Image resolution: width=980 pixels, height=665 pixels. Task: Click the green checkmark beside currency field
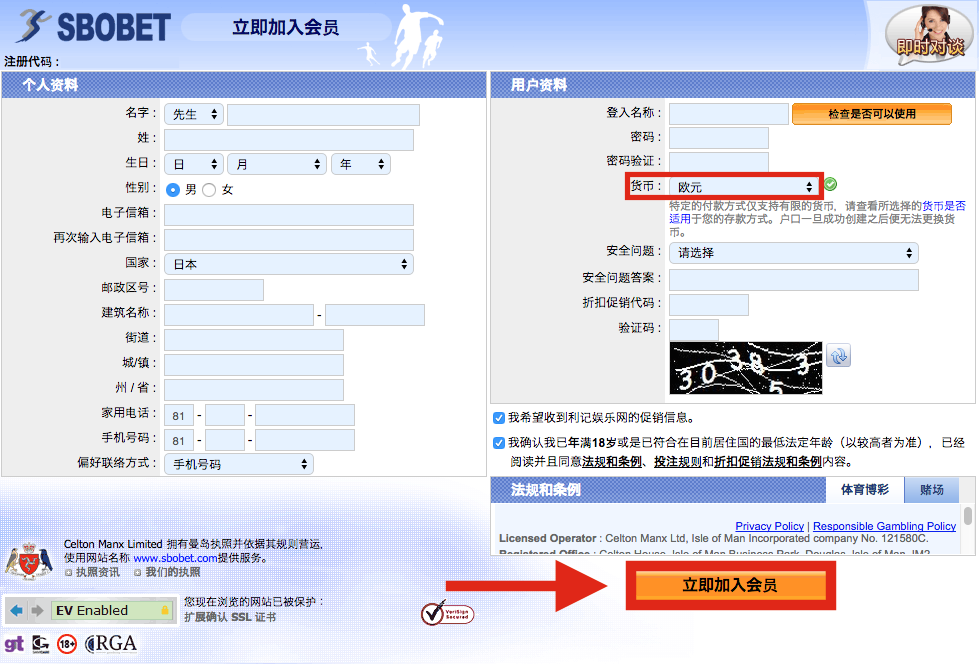point(829,185)
